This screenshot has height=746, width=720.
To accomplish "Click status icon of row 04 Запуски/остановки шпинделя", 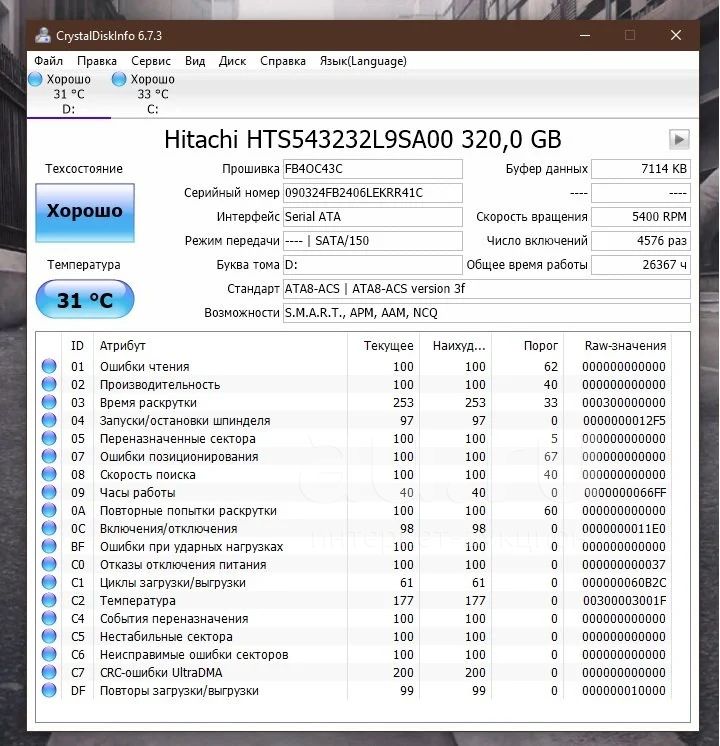I will pyautogui.click(x=49, y=420).
